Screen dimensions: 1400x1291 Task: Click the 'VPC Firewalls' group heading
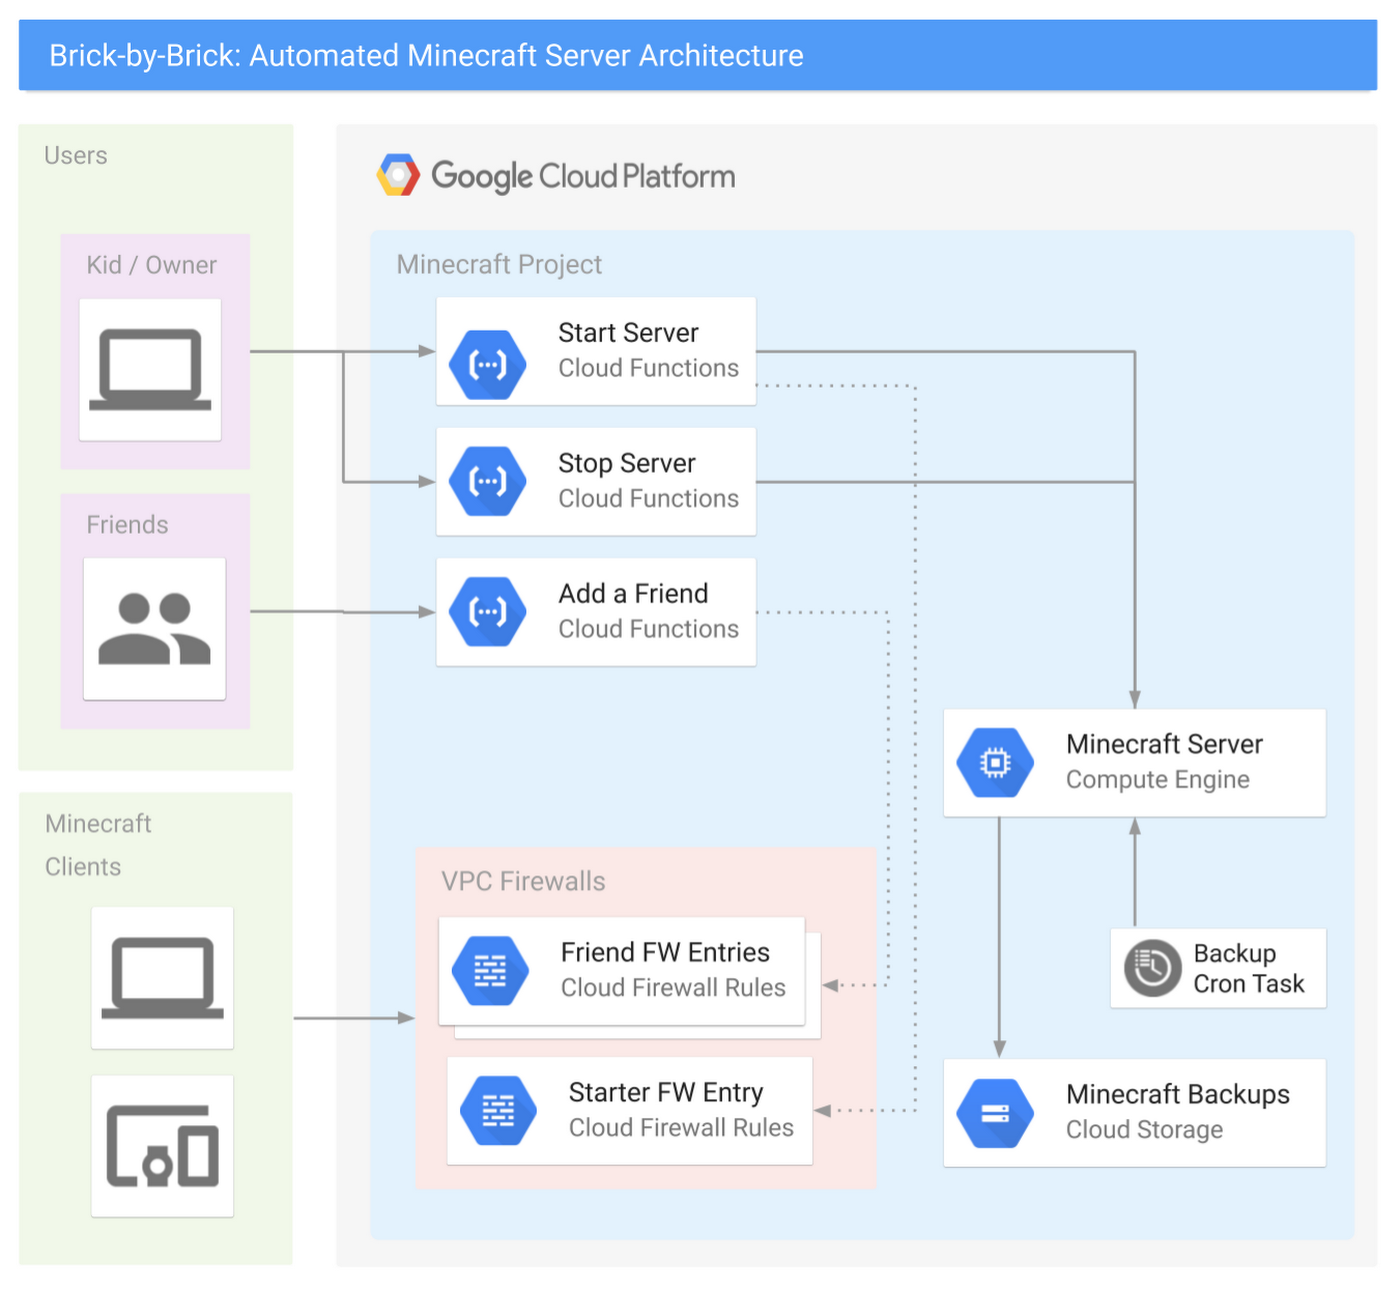tap(523, 881)
